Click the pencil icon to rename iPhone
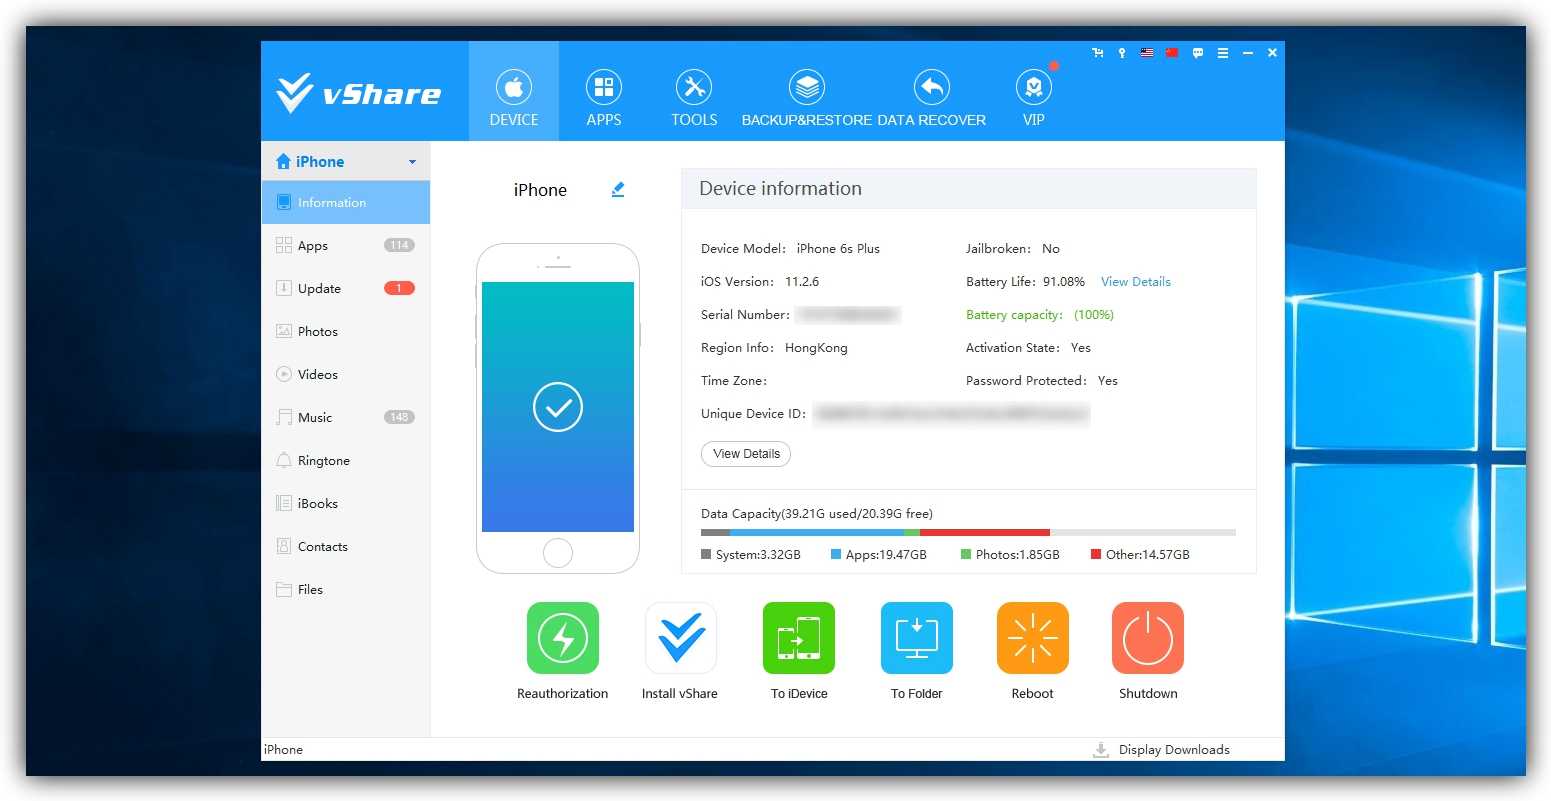The image size is (1551, 801). pos(618,190)
